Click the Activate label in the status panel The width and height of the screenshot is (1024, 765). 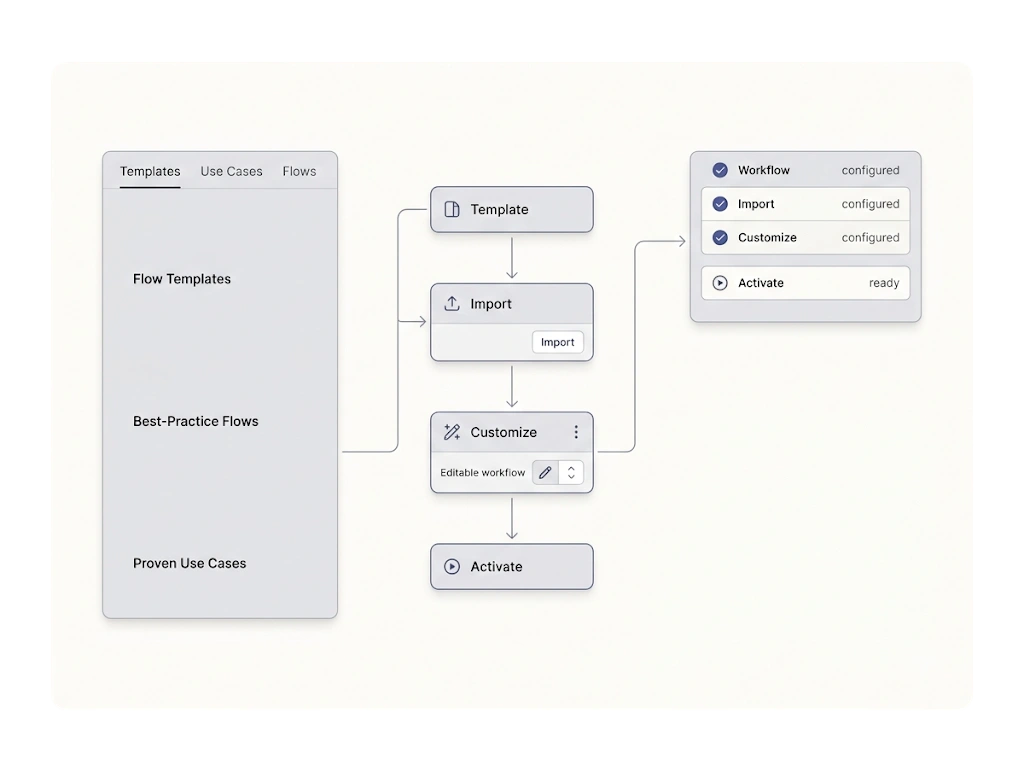click(x=761, y=283)
